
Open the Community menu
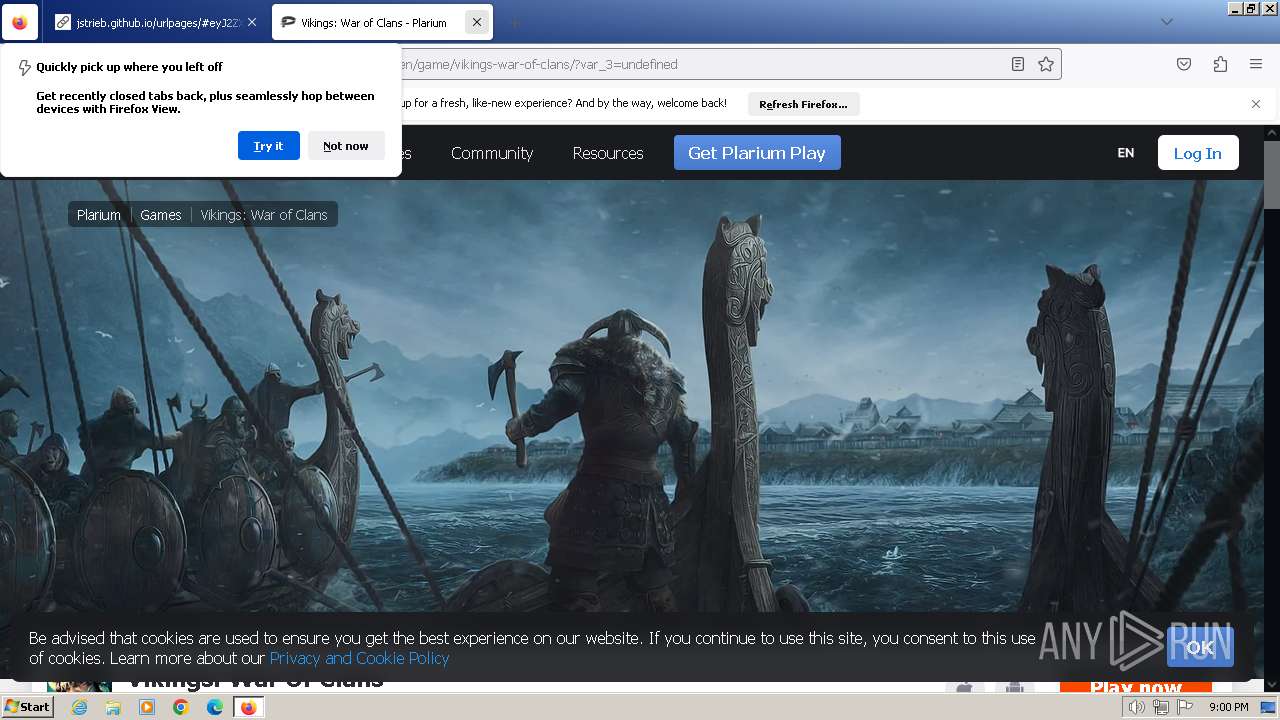492,153
